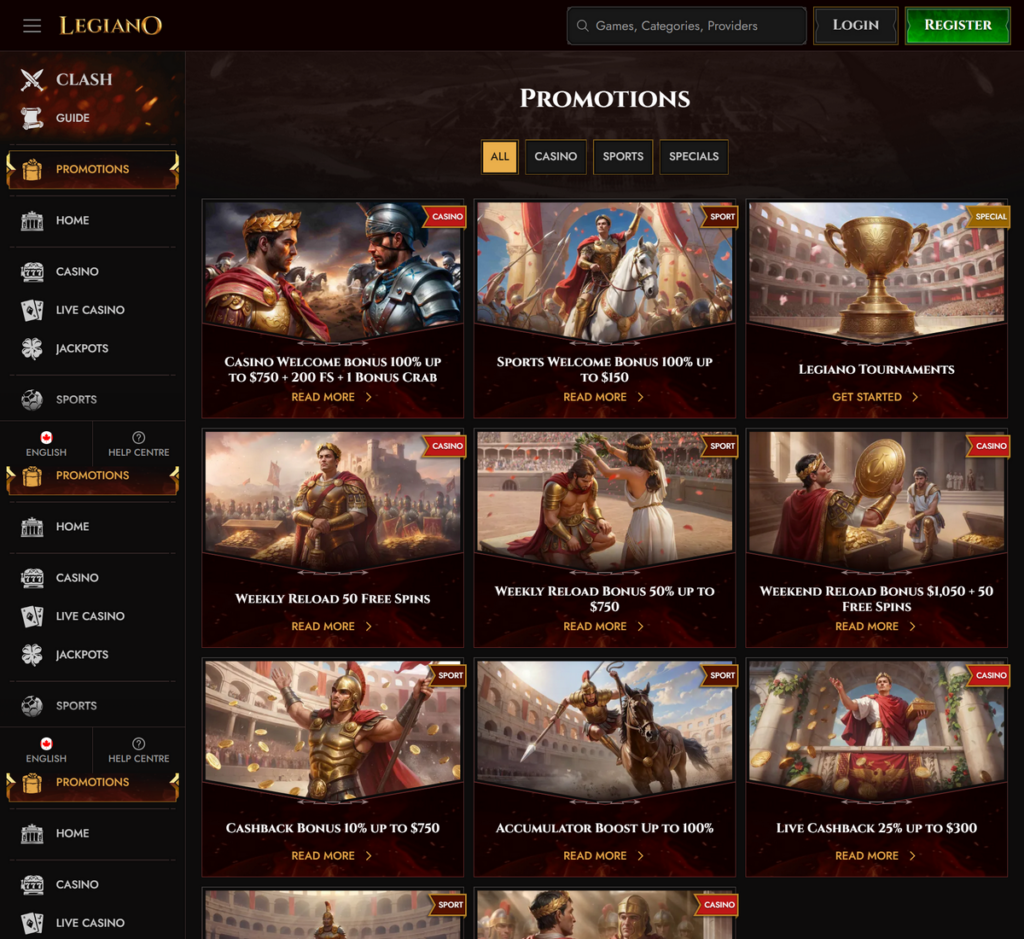This screenshot has width=1024, height=939.
Task: Click the uppermost Sports ball icon in sidebar
Action: [31, 400]
